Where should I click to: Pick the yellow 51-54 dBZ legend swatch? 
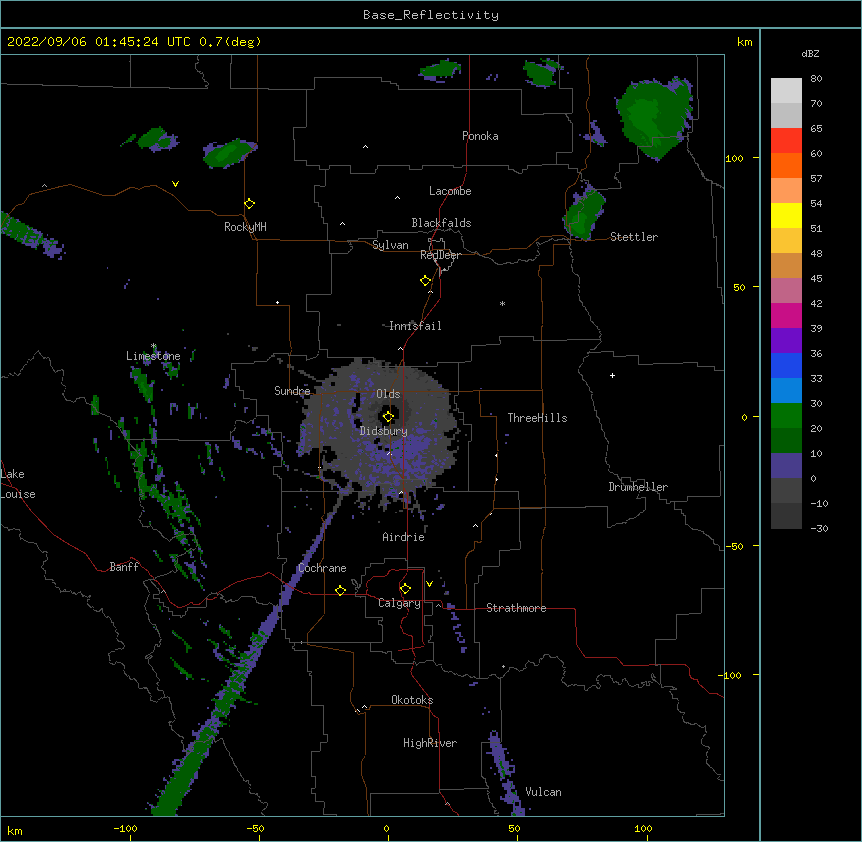(x=786, y=215)
